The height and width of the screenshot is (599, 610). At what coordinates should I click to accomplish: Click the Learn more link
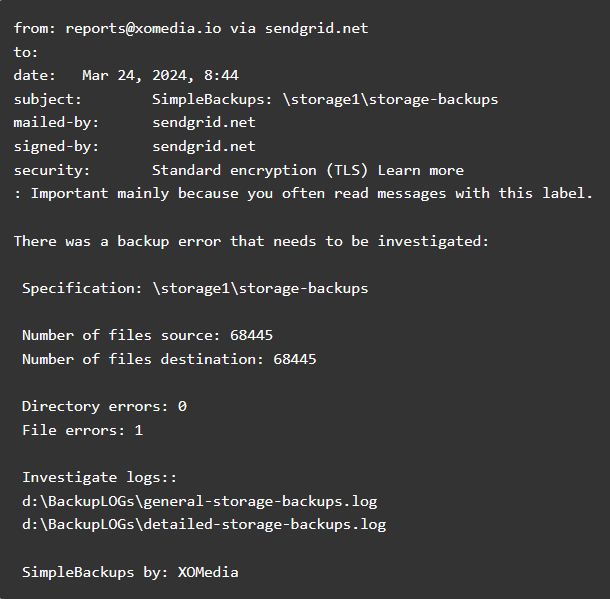pos(421,170)
